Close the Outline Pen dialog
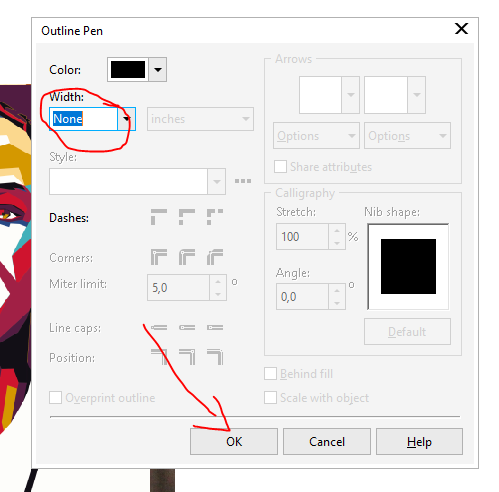The image size is (499, 492). pyautogui.click(x=461, y=29)
